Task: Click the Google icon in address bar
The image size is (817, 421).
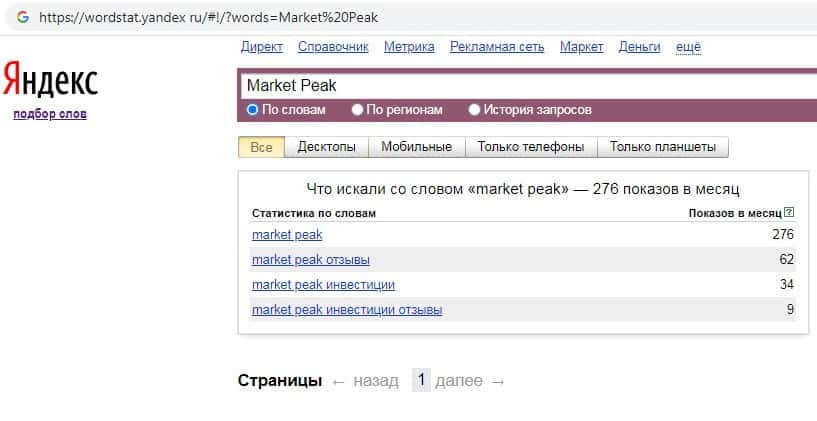Action: 22,17
